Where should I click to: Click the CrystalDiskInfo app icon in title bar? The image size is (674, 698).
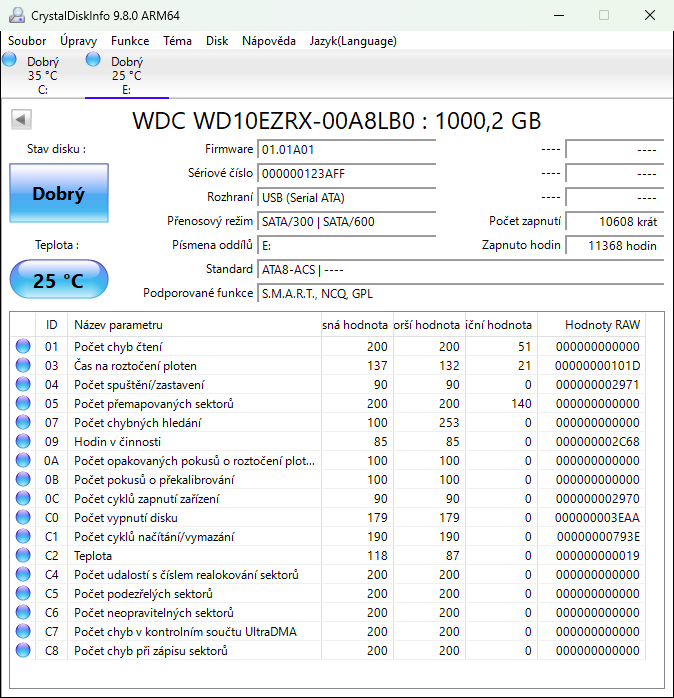[16, 15]
